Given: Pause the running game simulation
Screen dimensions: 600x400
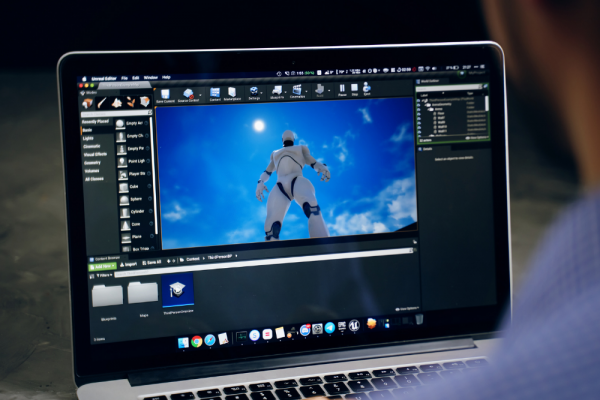Looking at the screenshot, I should [x=342, y=90].
